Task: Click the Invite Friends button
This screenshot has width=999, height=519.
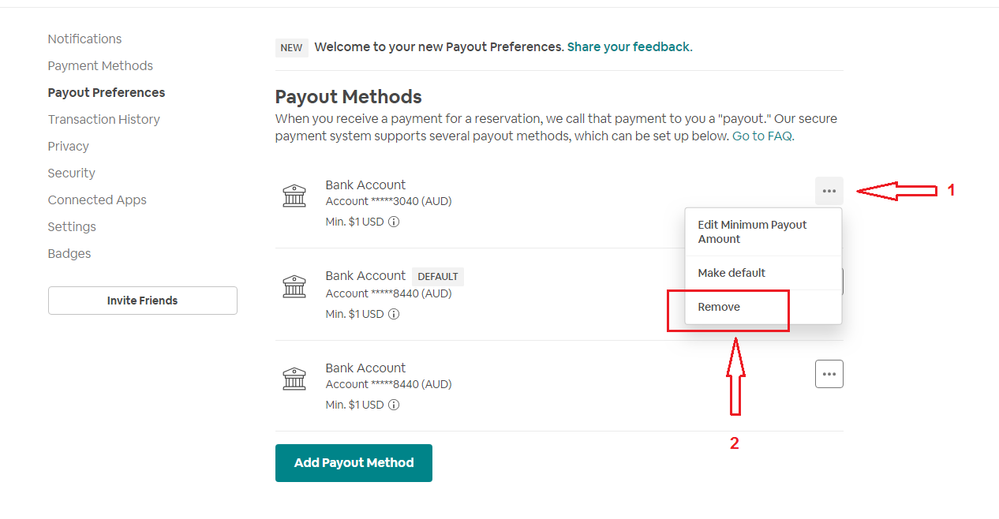Action: coord(142,300)
